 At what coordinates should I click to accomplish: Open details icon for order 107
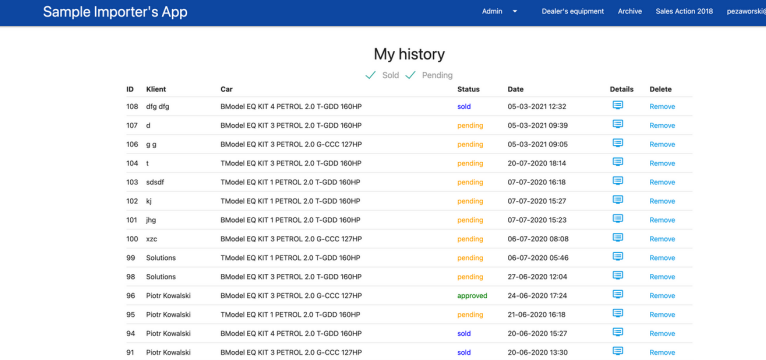(x=617, y=124)
